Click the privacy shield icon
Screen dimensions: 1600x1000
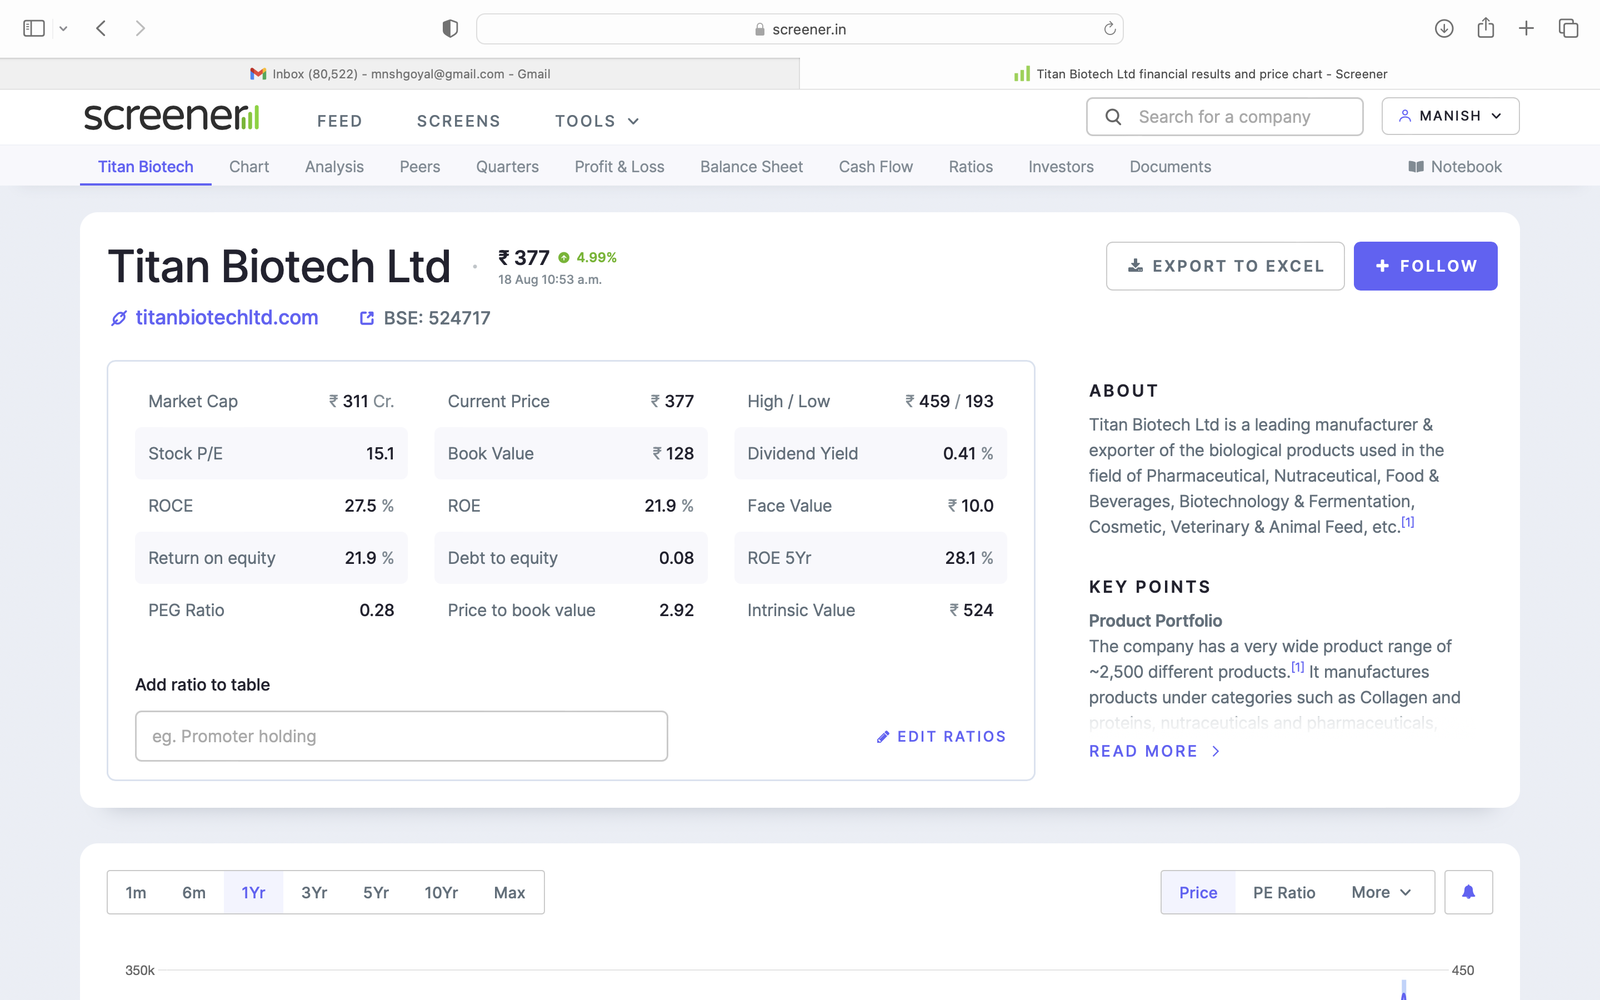click(x=450, y=29)
